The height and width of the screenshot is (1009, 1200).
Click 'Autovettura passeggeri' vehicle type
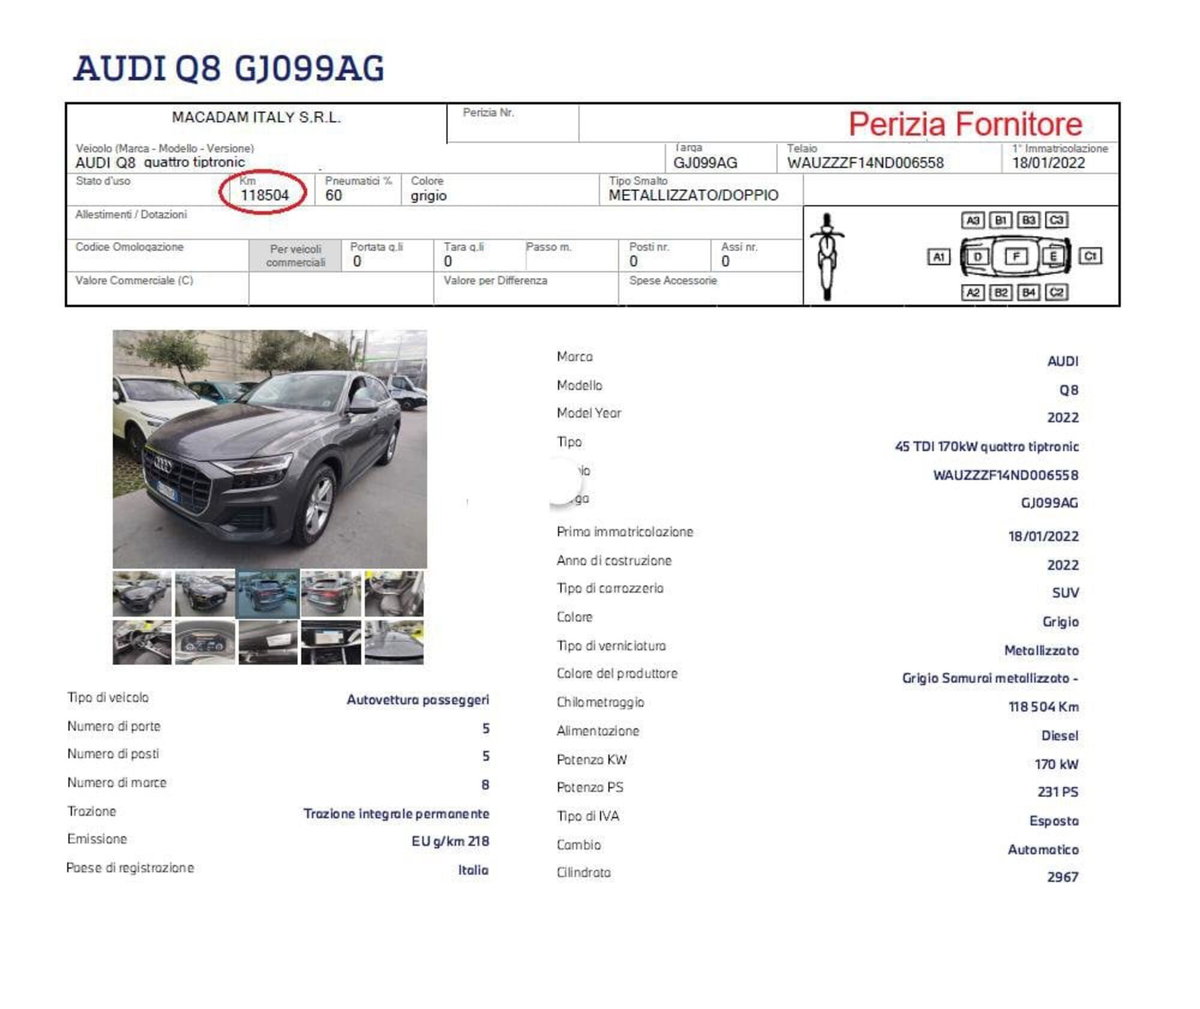coord(418,701)
